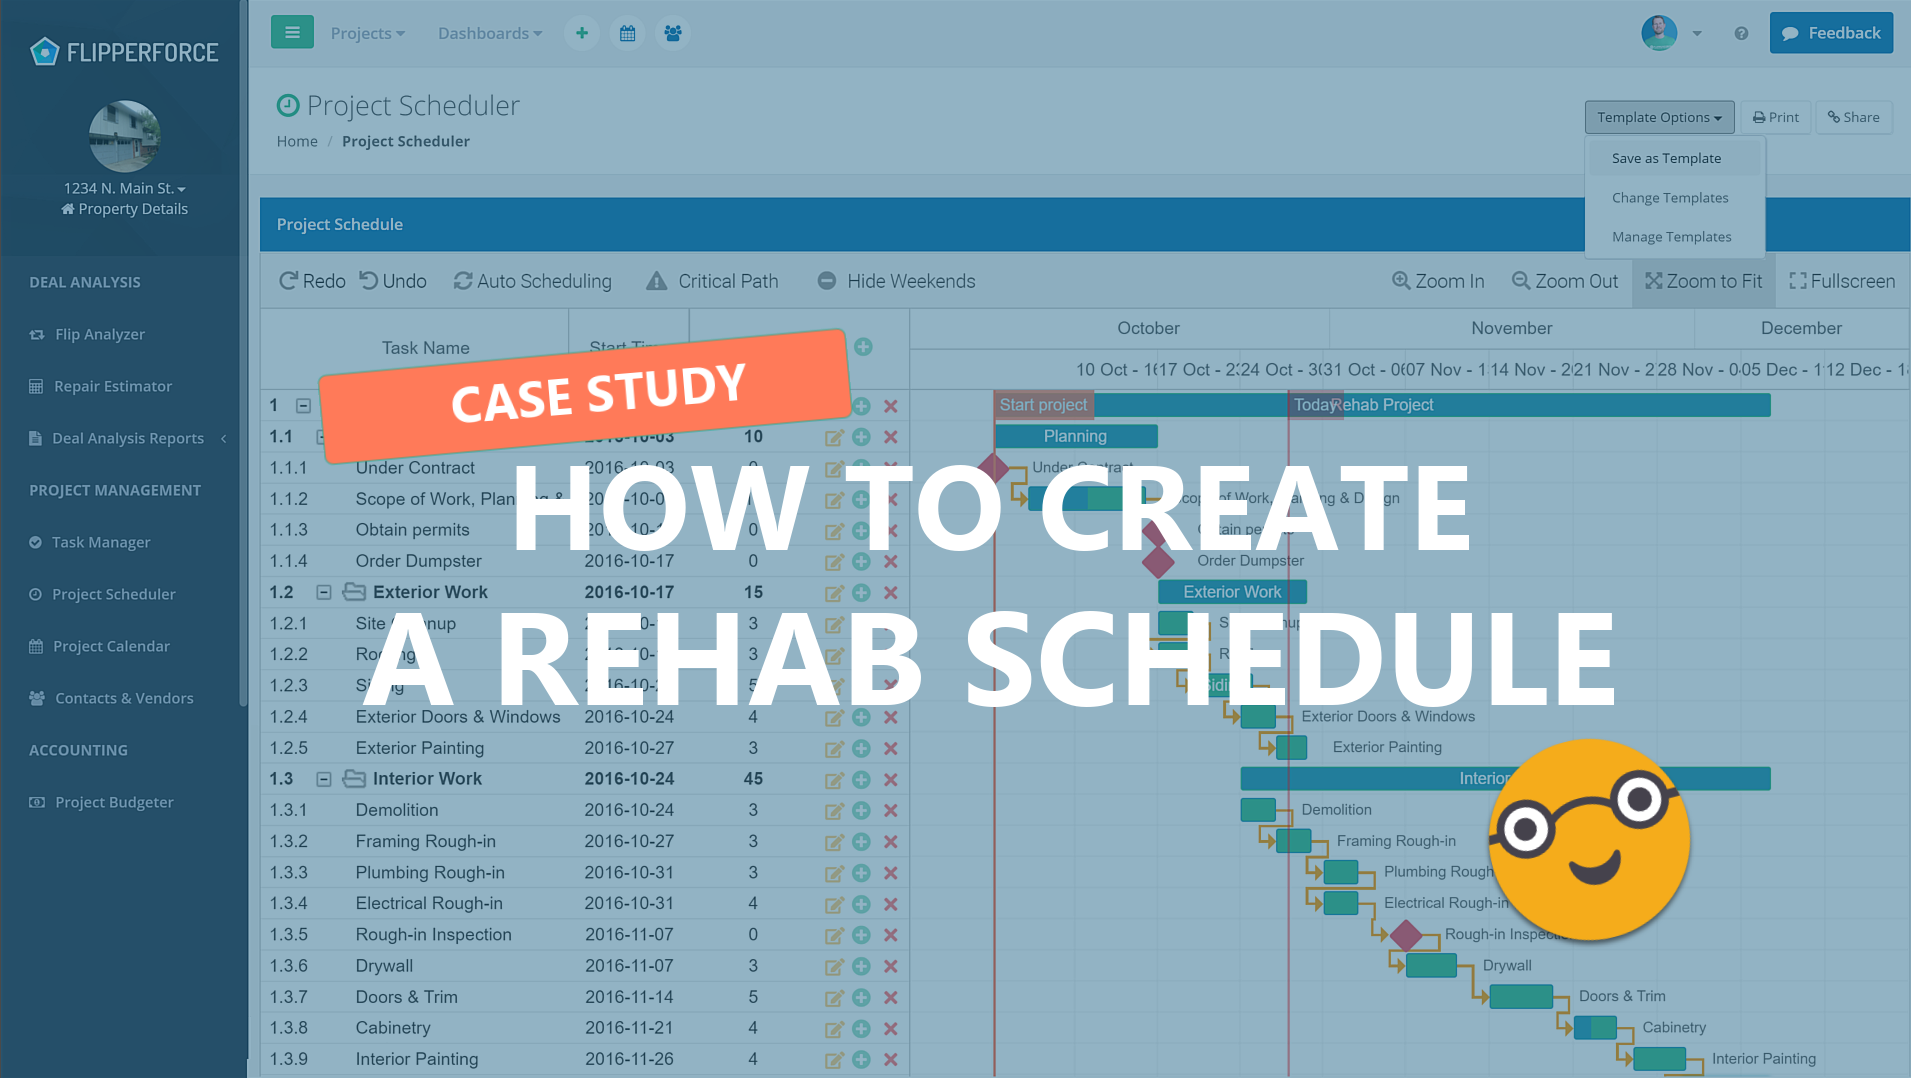Delete the Plumbing Rough-in row
The width and height of the screenshot is (1911, 1078).
pos(890,873)
